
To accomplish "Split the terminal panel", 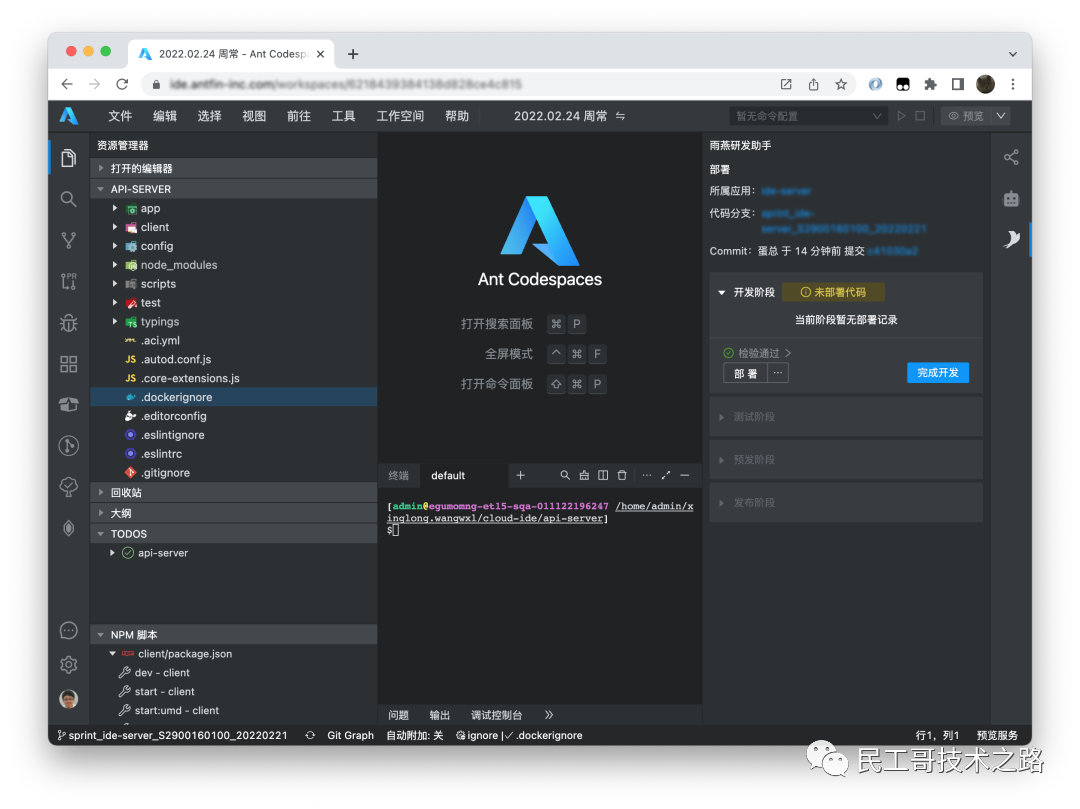I will point(603,475).
